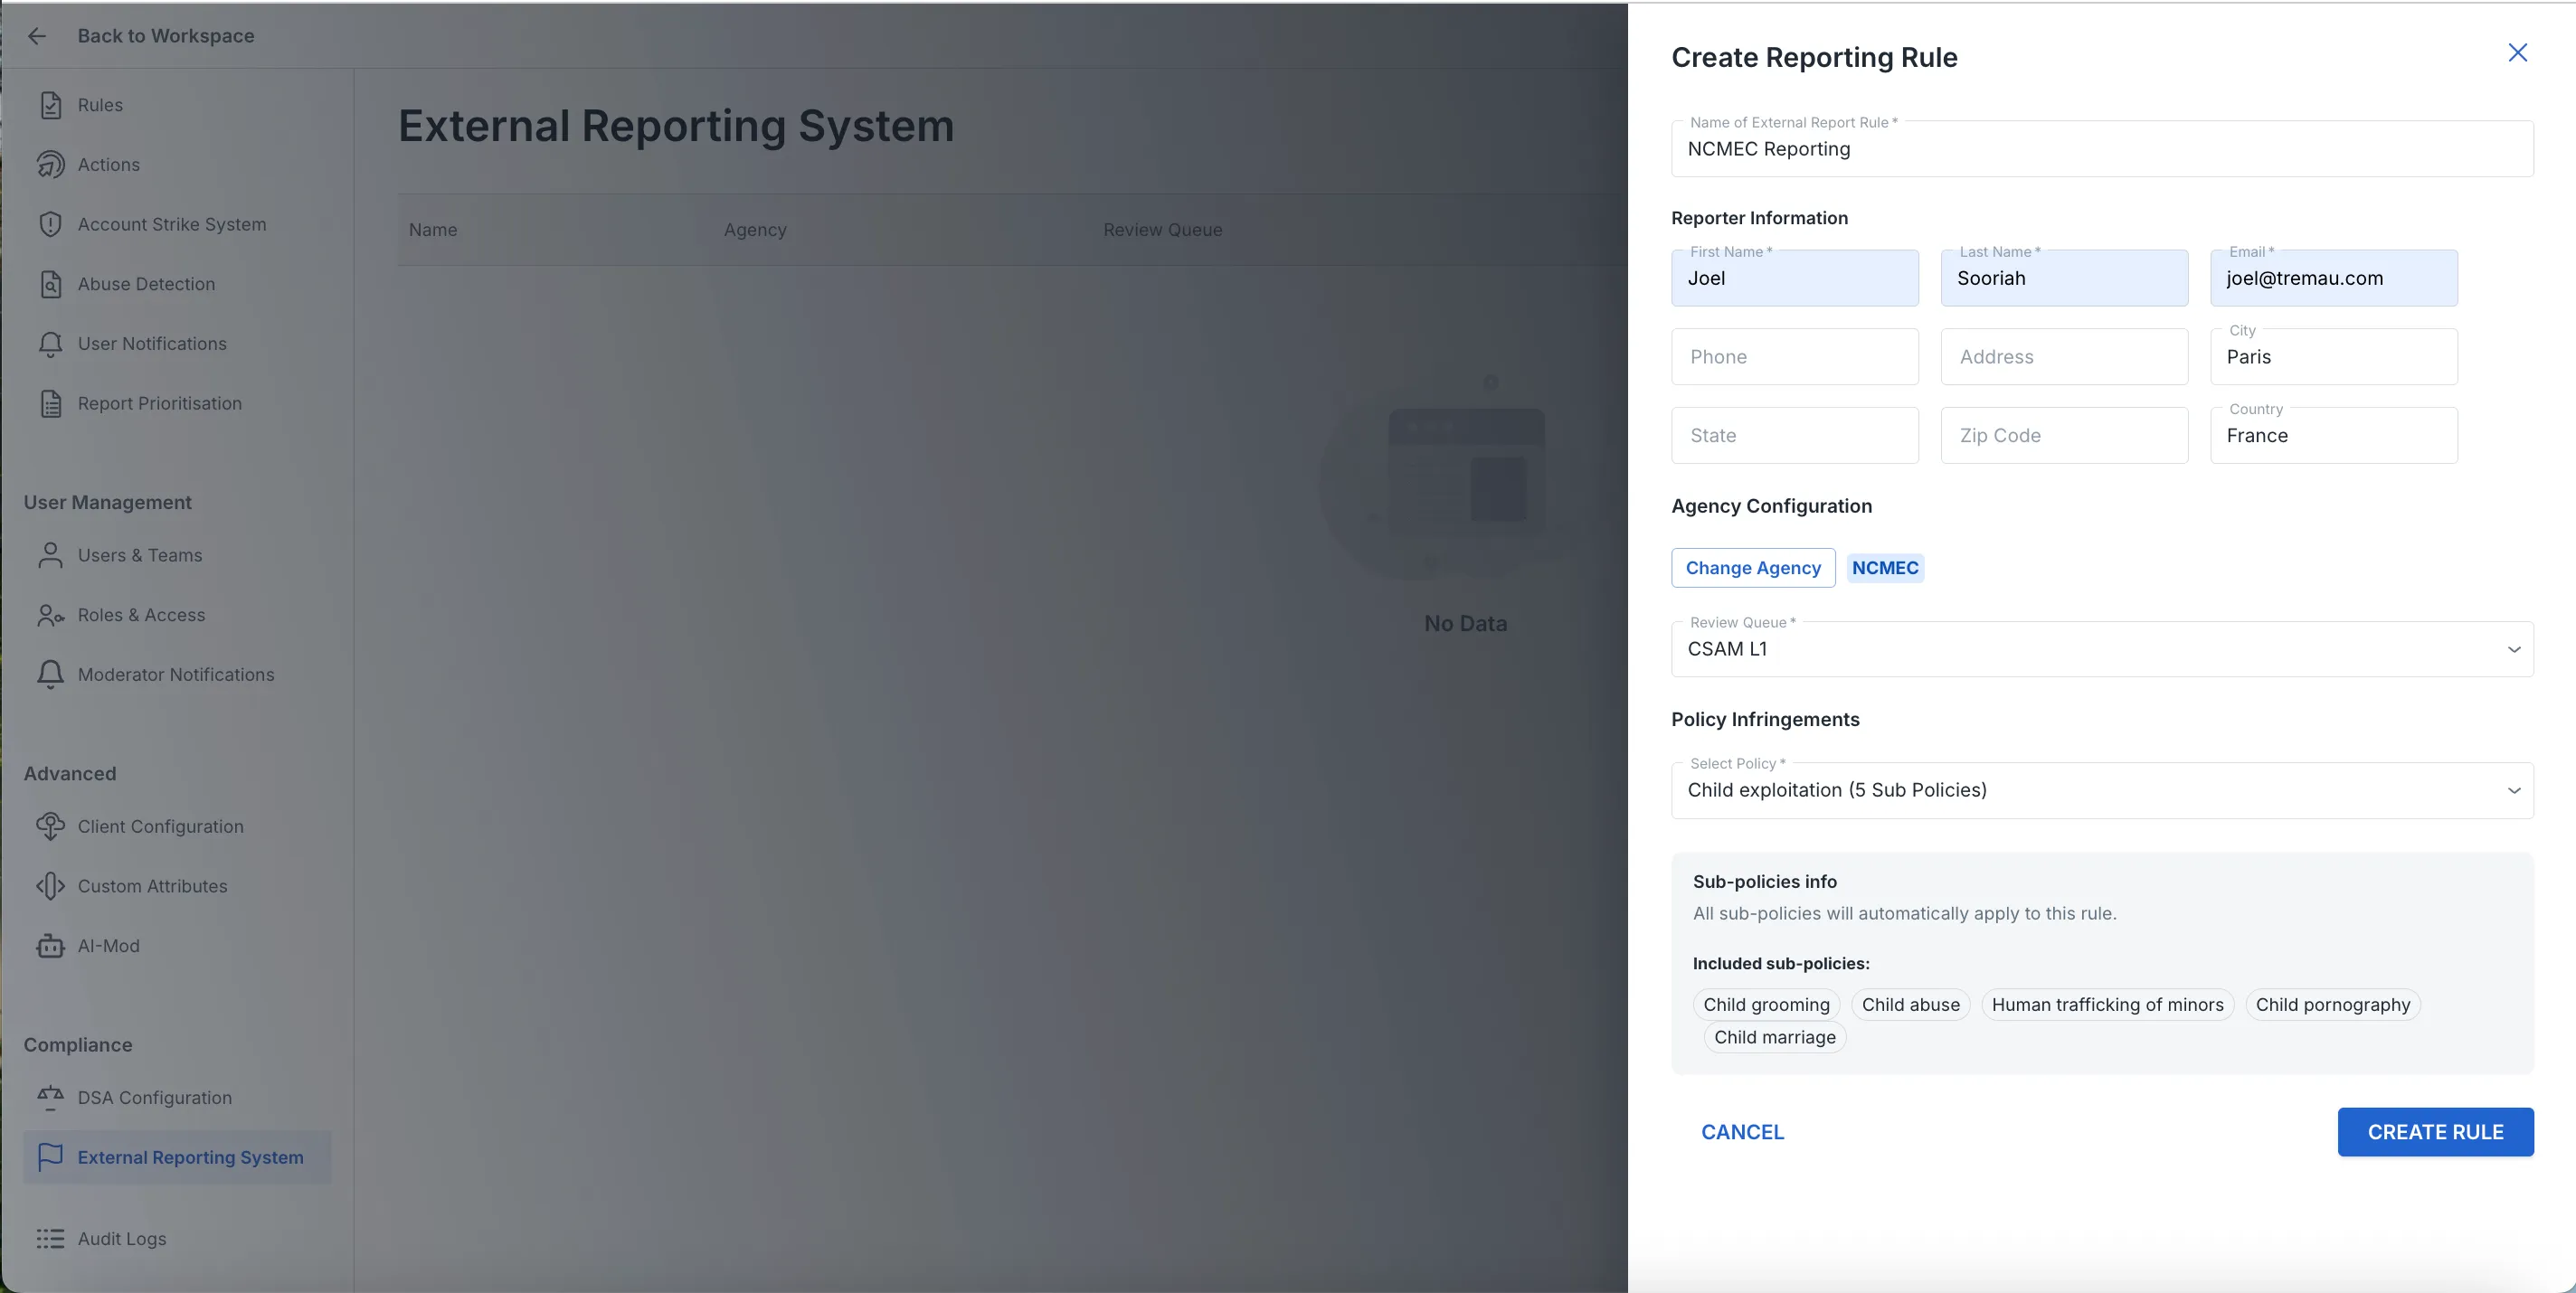Click the Last Name field
The width and height of the screenshot is (2576, 1293).
[x=2064, y=278]
